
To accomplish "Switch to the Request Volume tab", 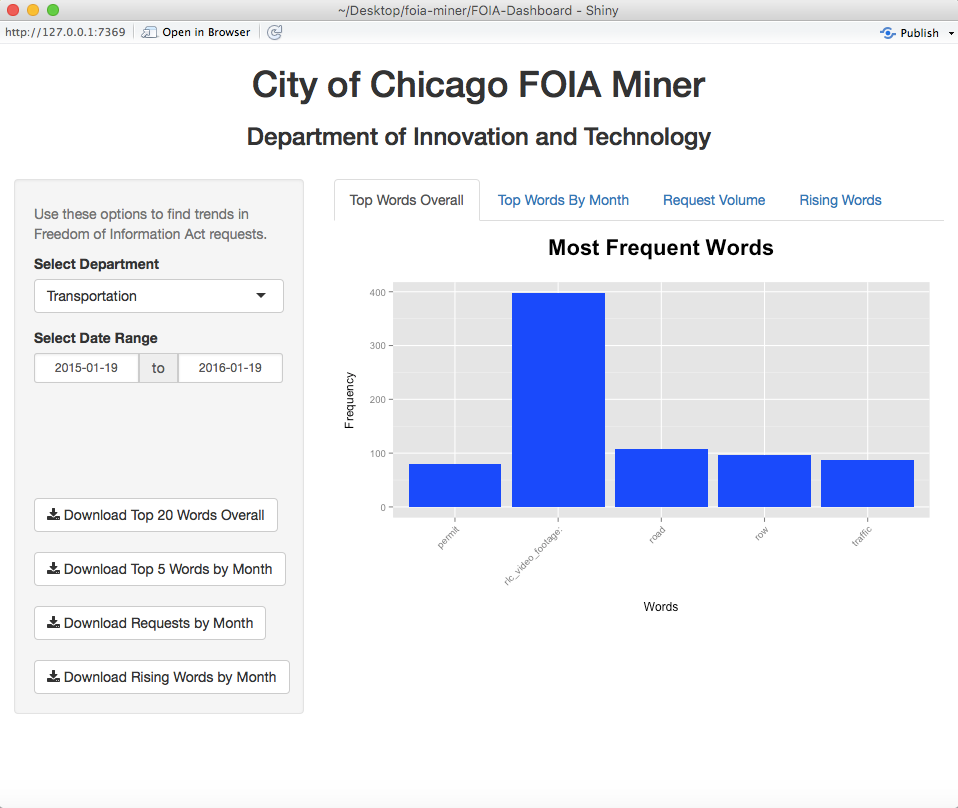I will (714, 200).
